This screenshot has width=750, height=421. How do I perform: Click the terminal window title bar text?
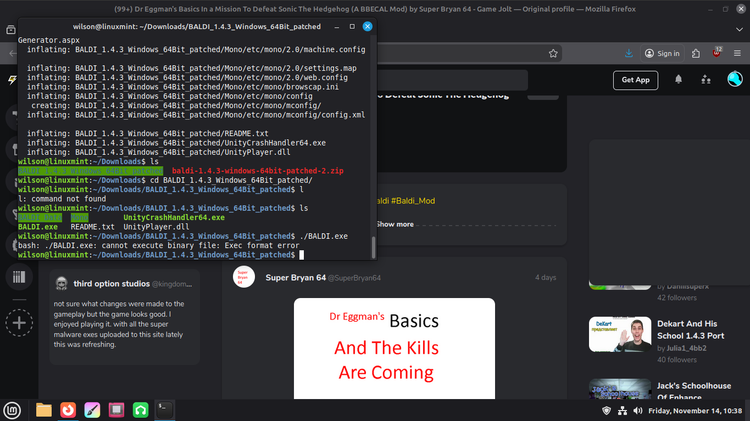(197, 27)
